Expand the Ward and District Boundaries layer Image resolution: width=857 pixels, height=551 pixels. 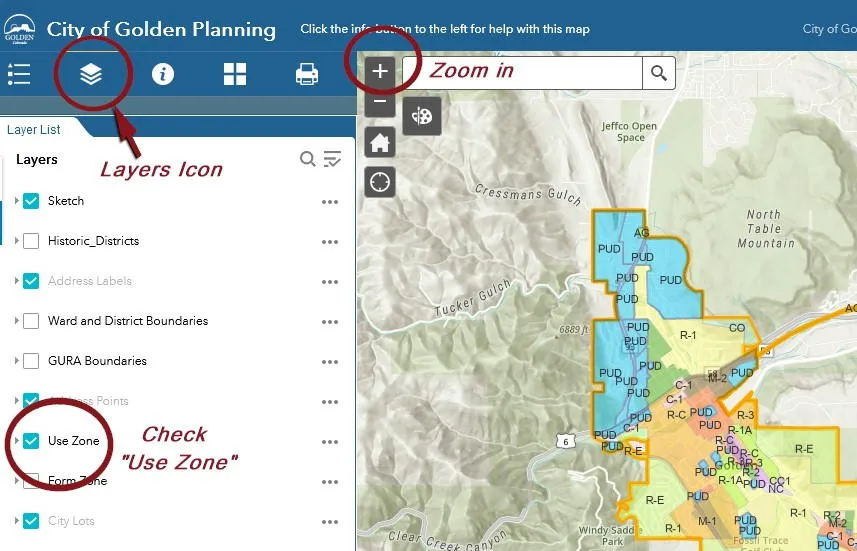click(16, 321)
